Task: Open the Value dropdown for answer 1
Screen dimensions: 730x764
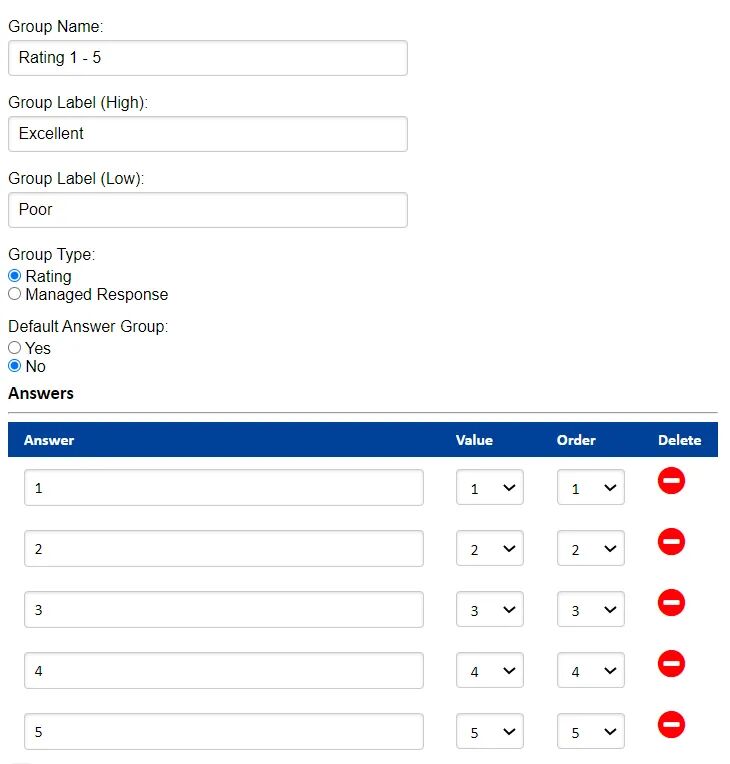Action: tap(490, 487)
